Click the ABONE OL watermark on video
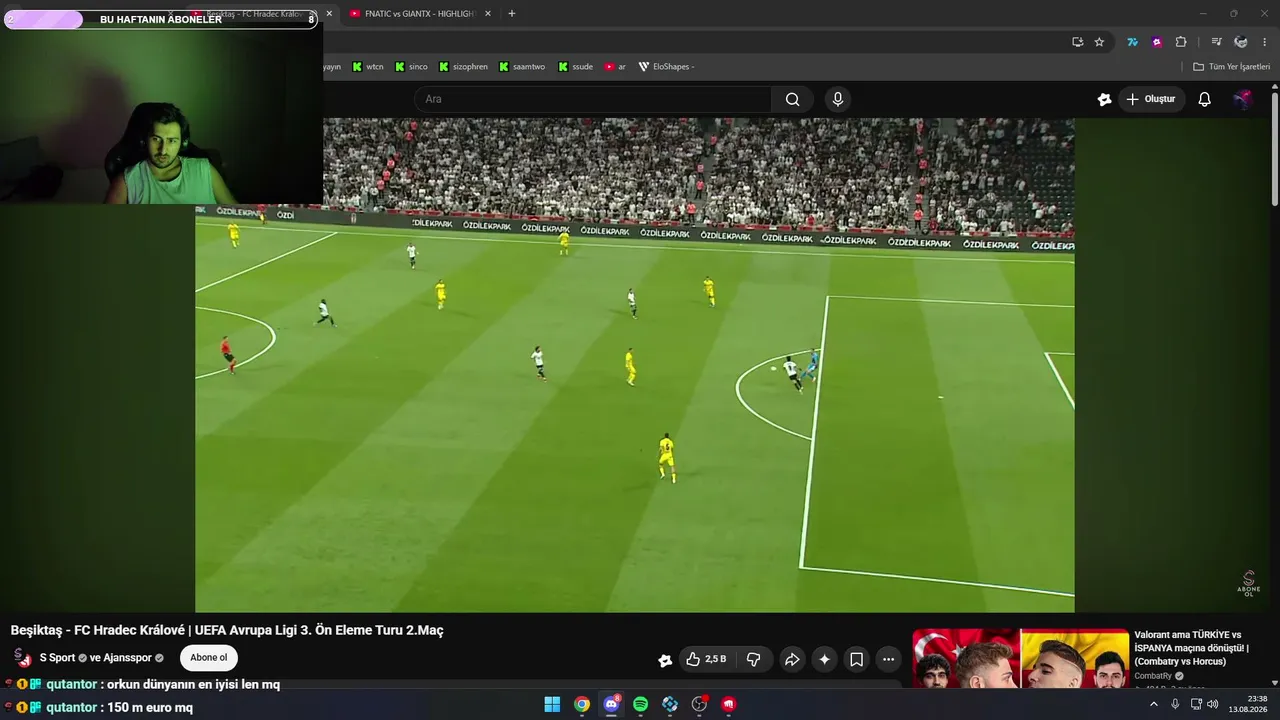This screenshot has width=1280, height=720. click(1249, 584)
